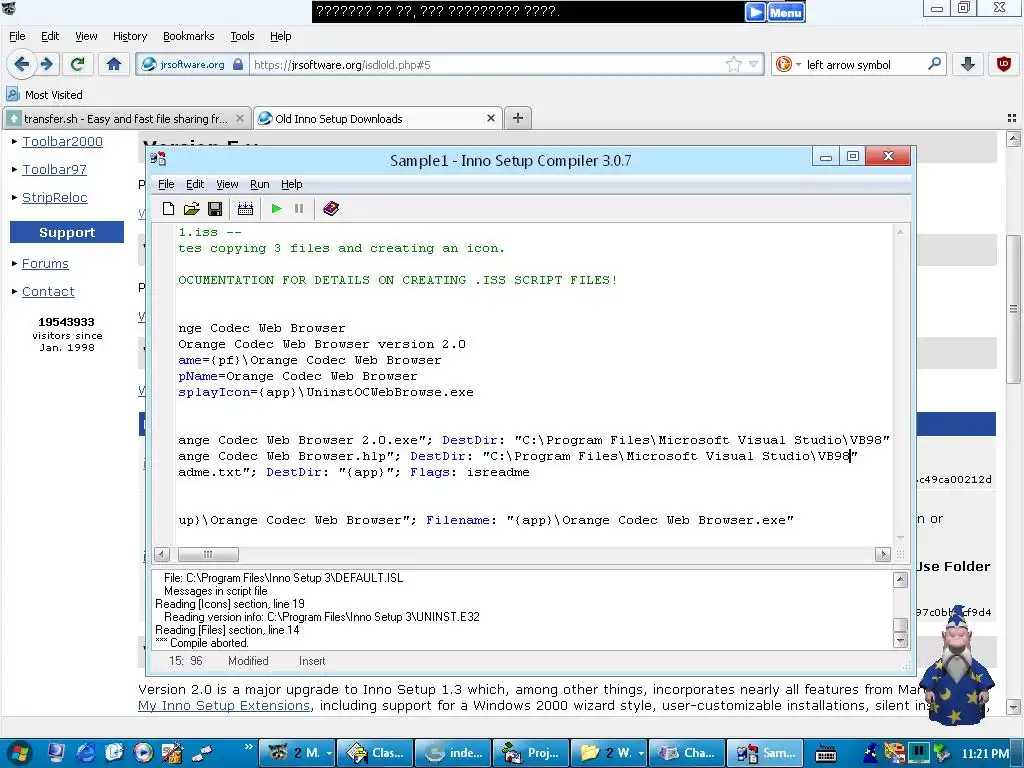Click the compiler output scroll up arrow
The width and height of the screenshot is (1024, 768).
900,580
